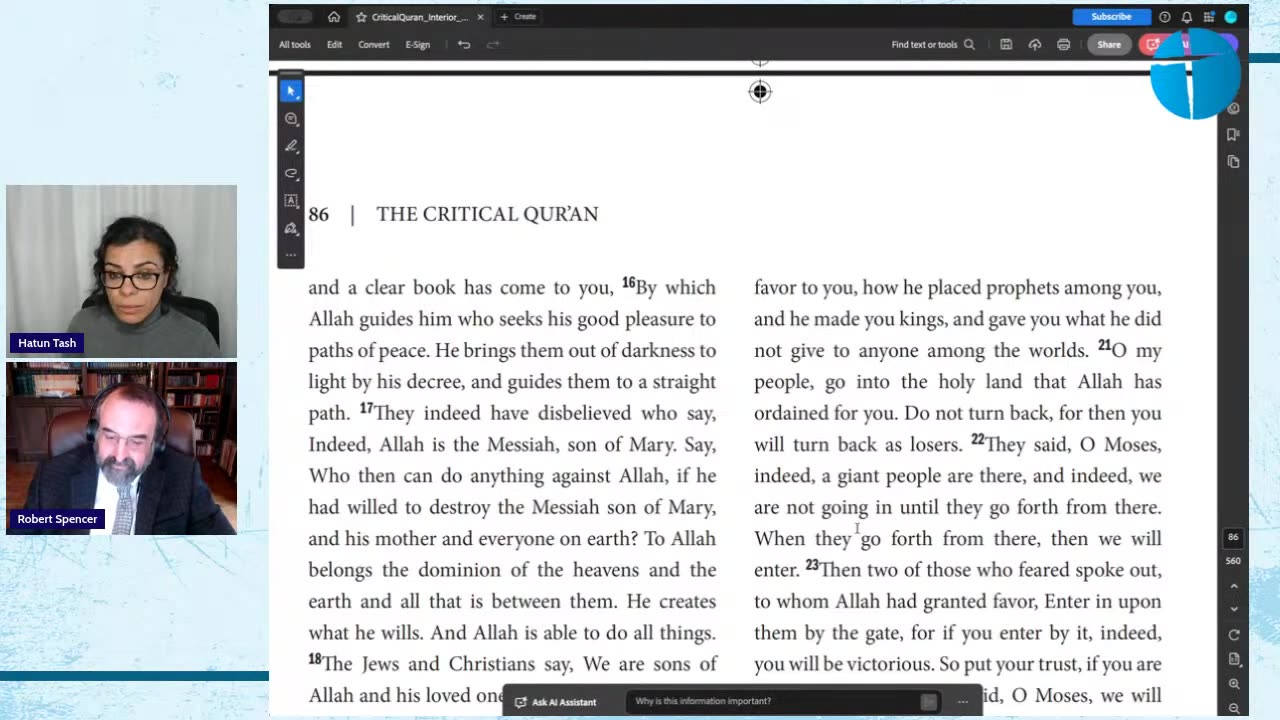
Task: Open All tools menu
Action: point(294,45)
